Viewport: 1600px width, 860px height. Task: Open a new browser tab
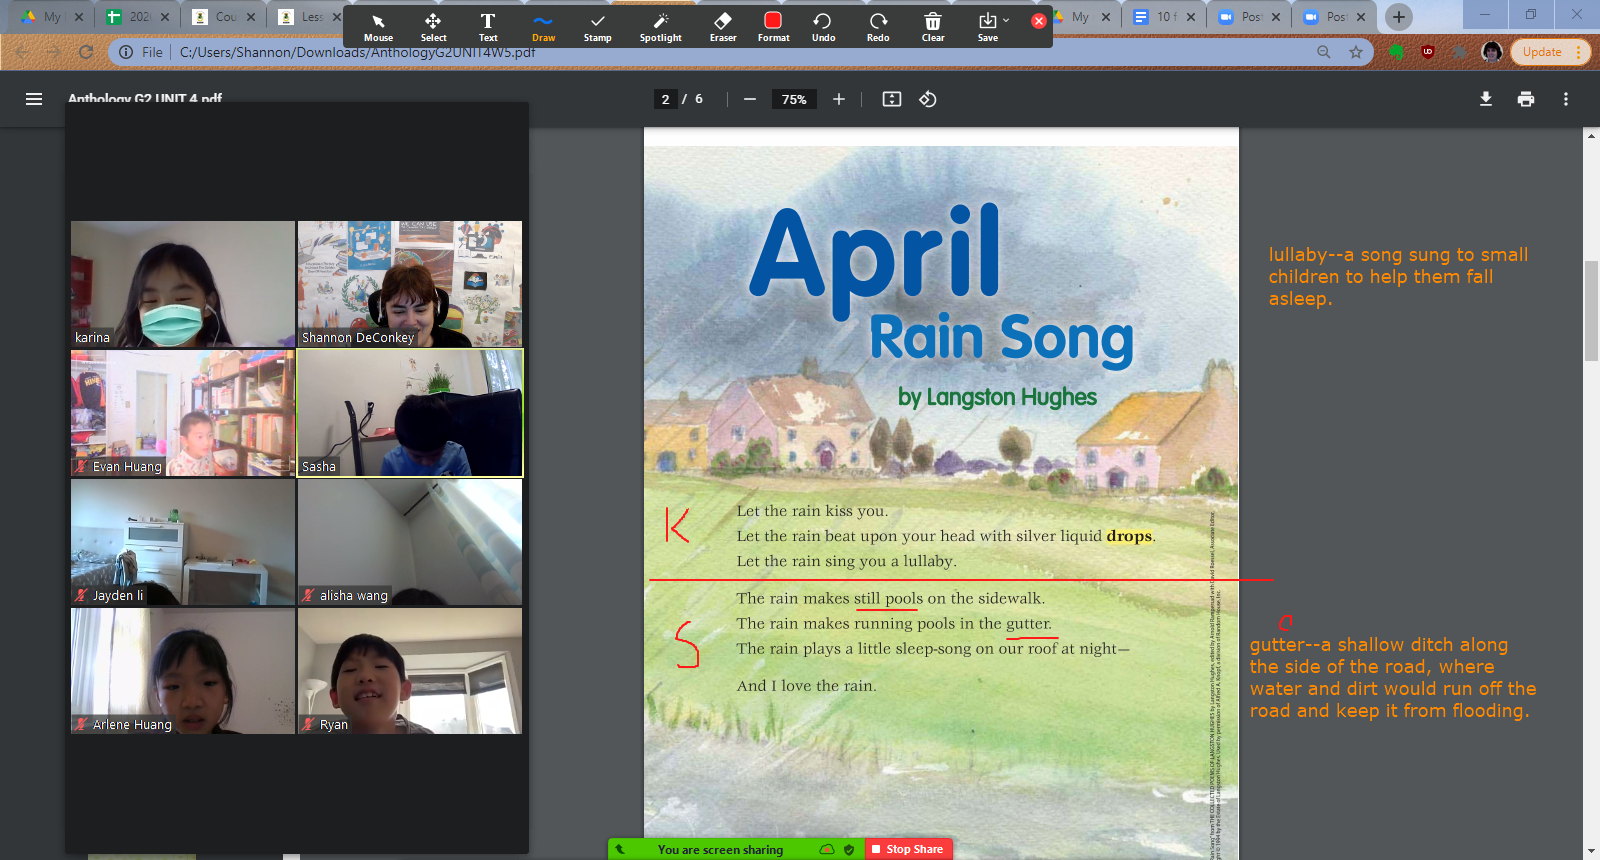pos(1399,16)
